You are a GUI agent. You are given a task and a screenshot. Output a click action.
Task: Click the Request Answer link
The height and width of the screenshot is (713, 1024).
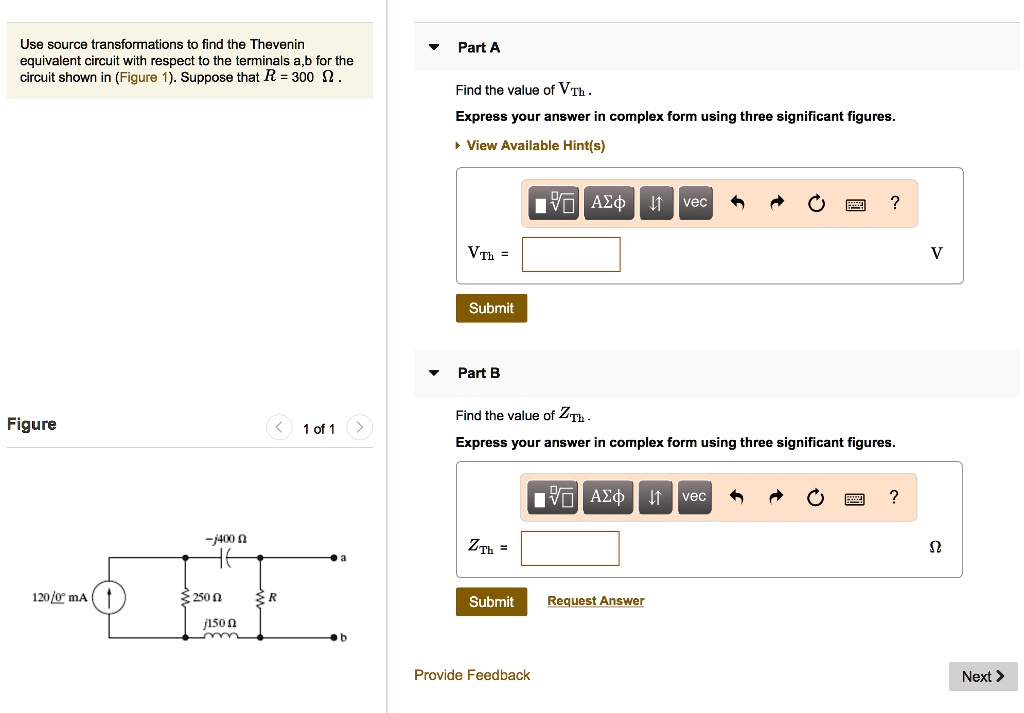point(596,601)
